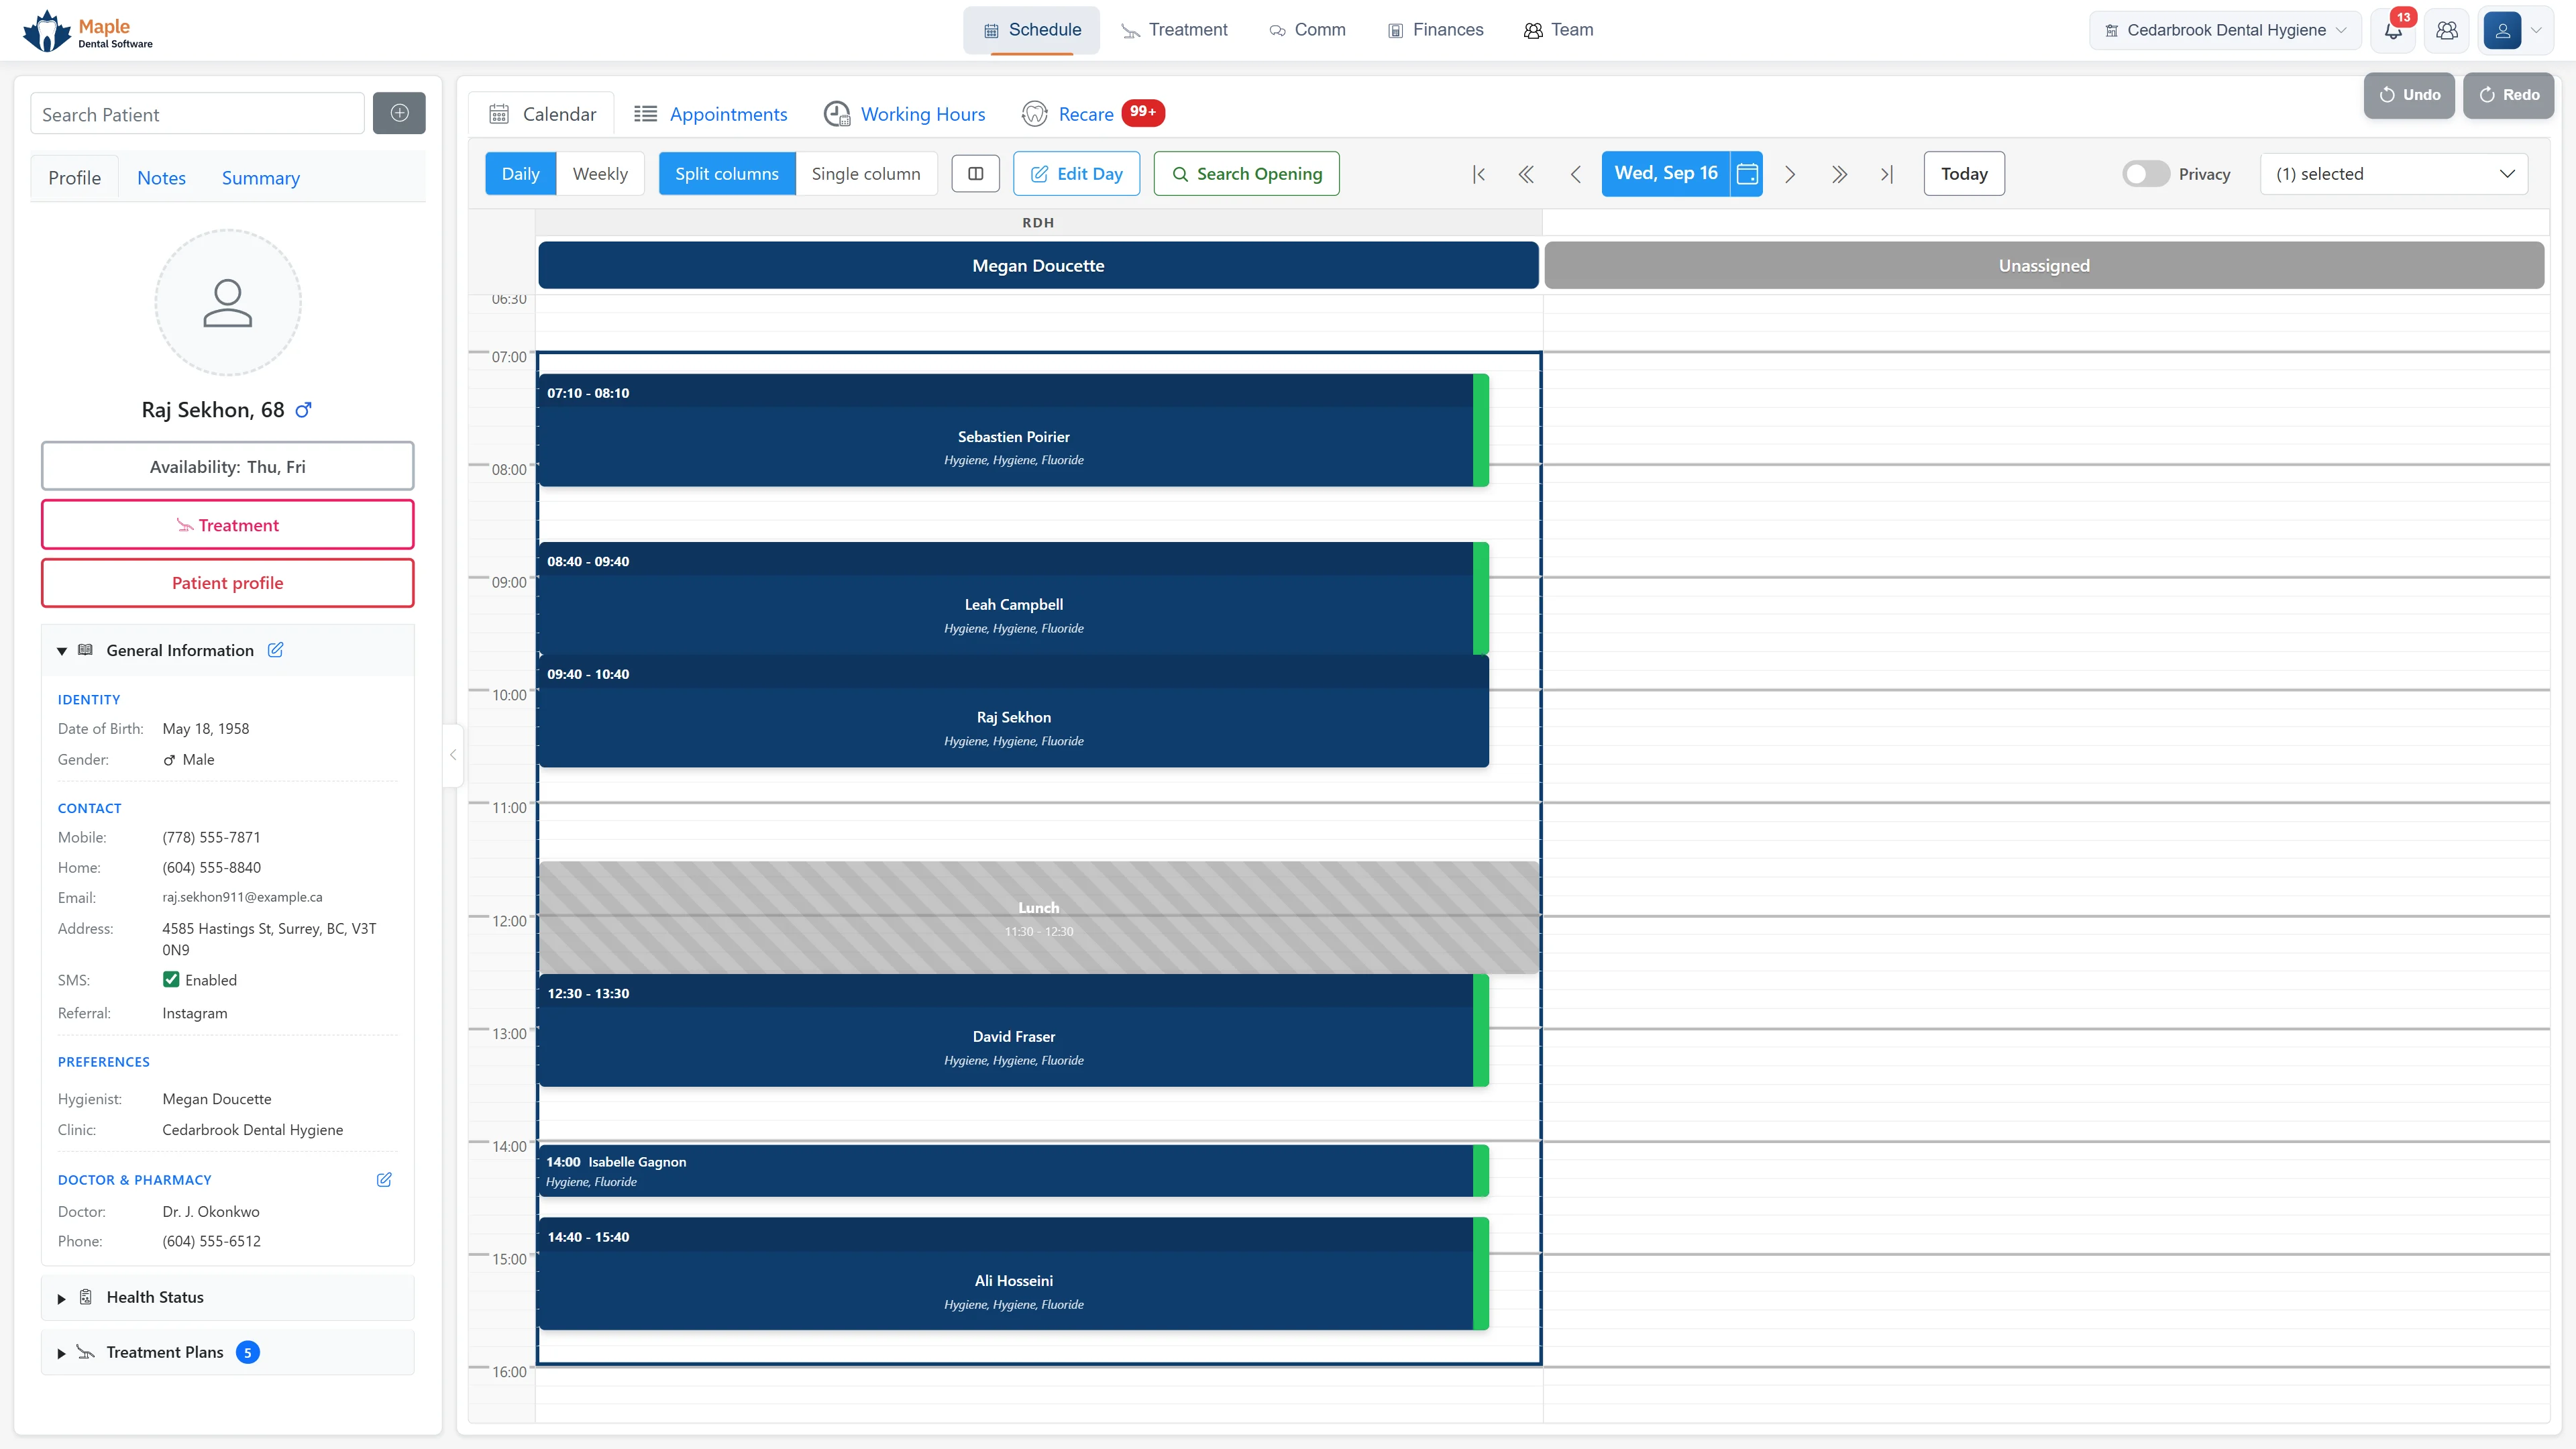Expand the Treatment Plans section
The height and width of the screenshot is (1449, 2576).
(x=61, y=1353)
